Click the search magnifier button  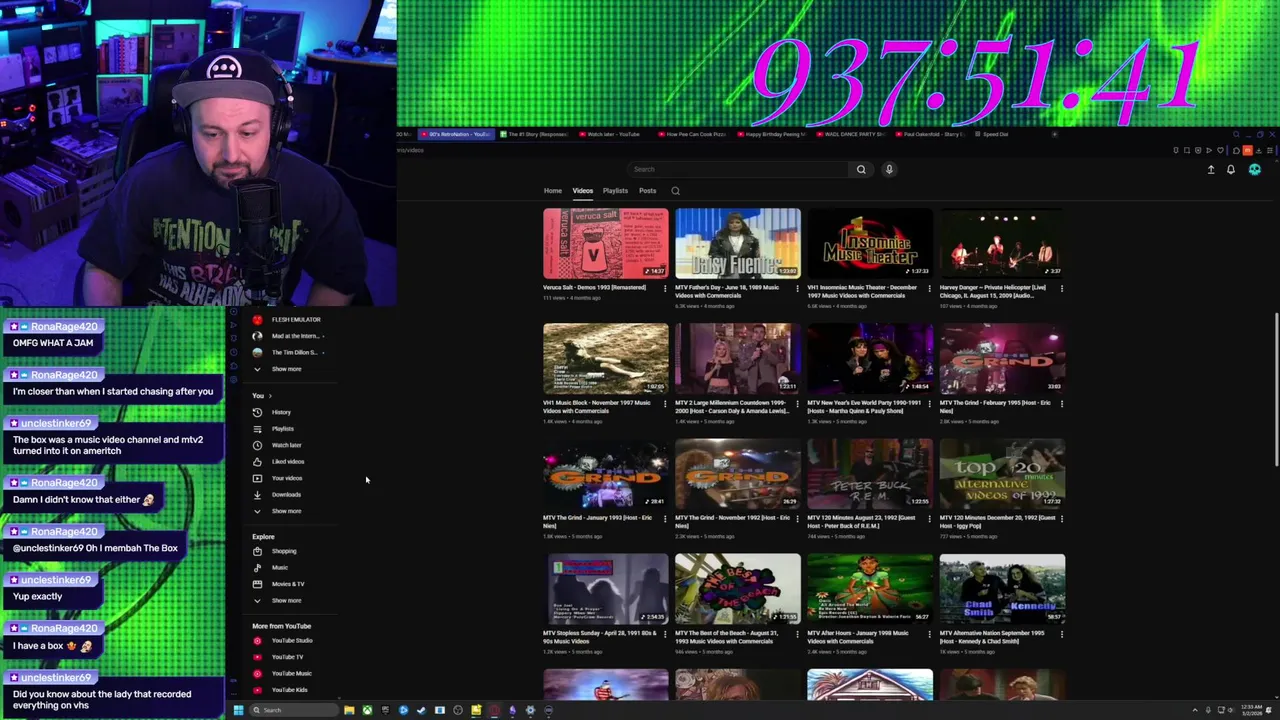click(x=861, y=169)
